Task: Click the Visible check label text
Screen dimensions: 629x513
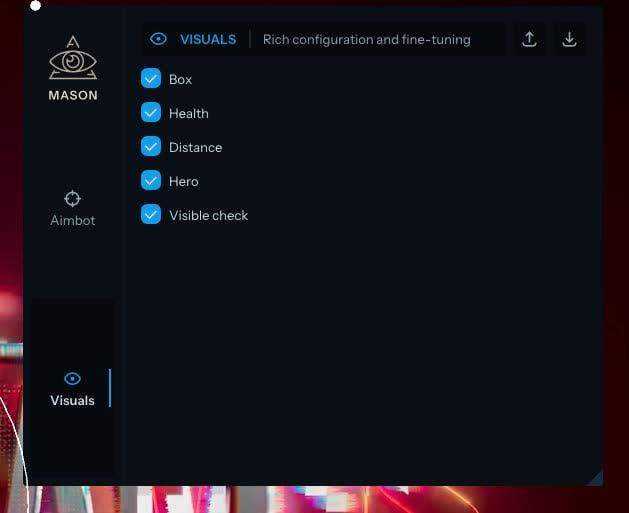Action: tap(209, 215)
